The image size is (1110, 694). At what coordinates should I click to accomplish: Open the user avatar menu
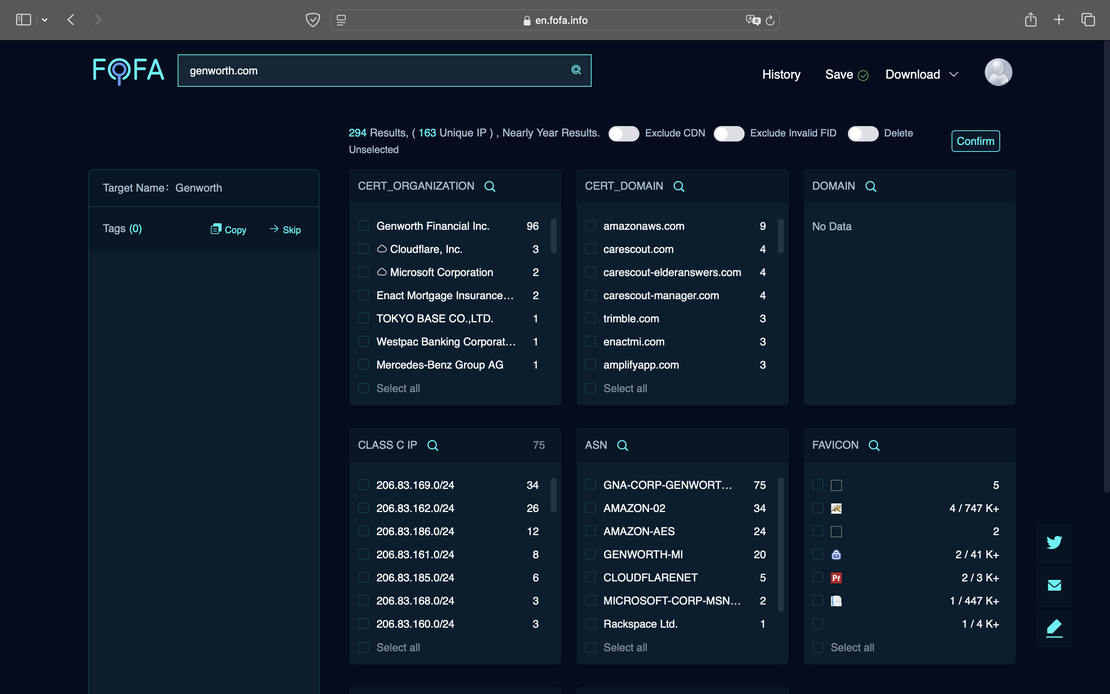click(998, 72)
